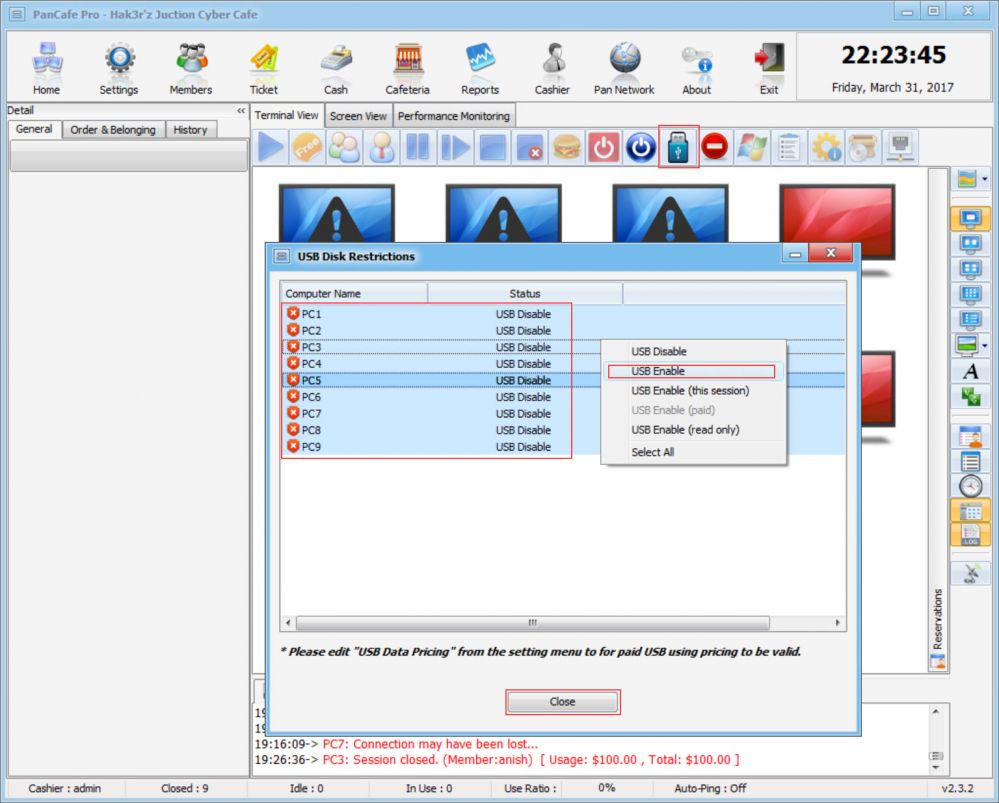Image resolution: width=999 pixels, height=803 pixels.
Task: Switch to the Terminal View tab
Action: point(287,115)
